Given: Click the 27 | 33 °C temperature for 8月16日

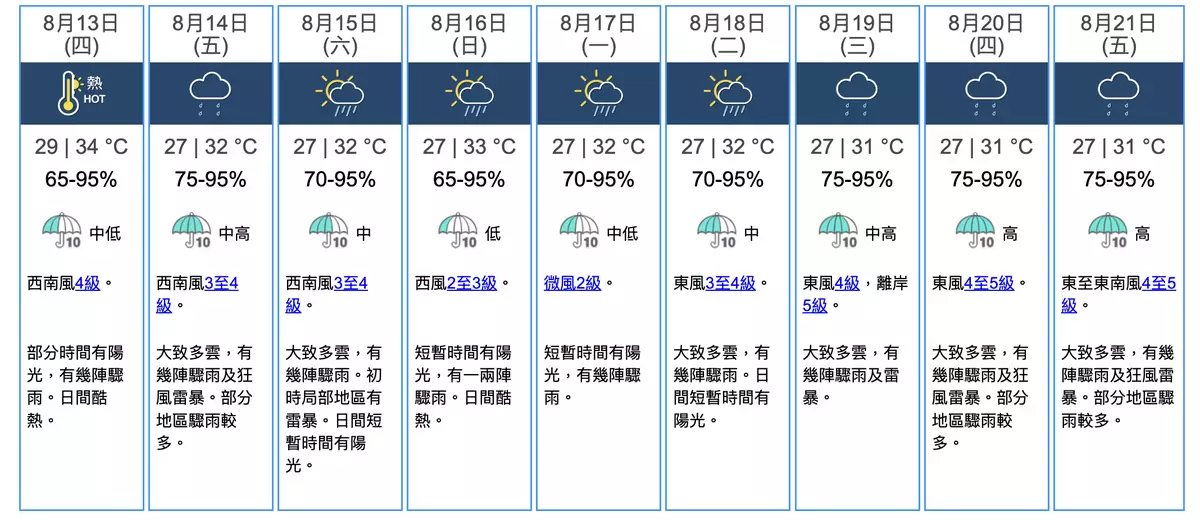Looking at the screenshot, I should point(469,147).
